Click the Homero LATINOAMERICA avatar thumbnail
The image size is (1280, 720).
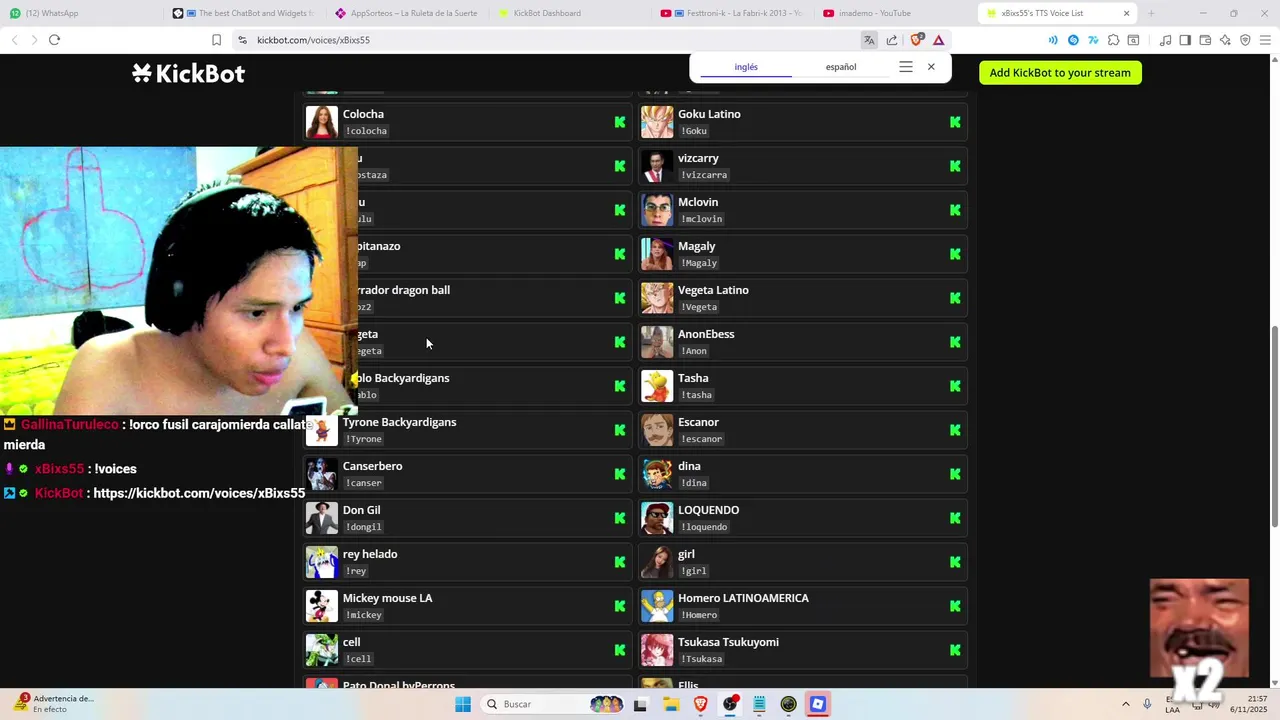point(657,606)
